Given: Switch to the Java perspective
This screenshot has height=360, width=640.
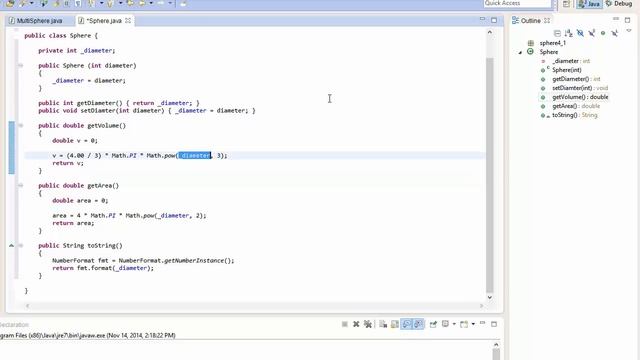Looking at the screenshot, I should pyautogui.click(x=589, y=4).
